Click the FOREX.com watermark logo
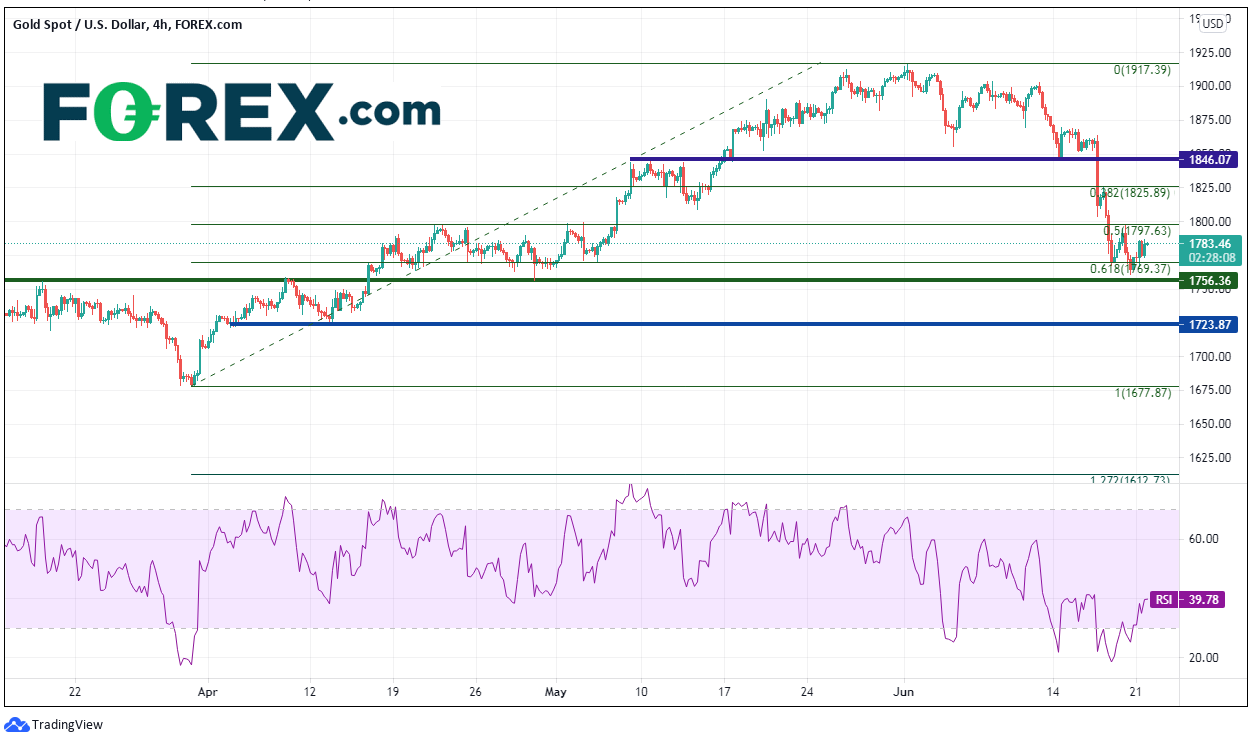Viewport: 1254px width, 743px height. [x=241, y=111]
